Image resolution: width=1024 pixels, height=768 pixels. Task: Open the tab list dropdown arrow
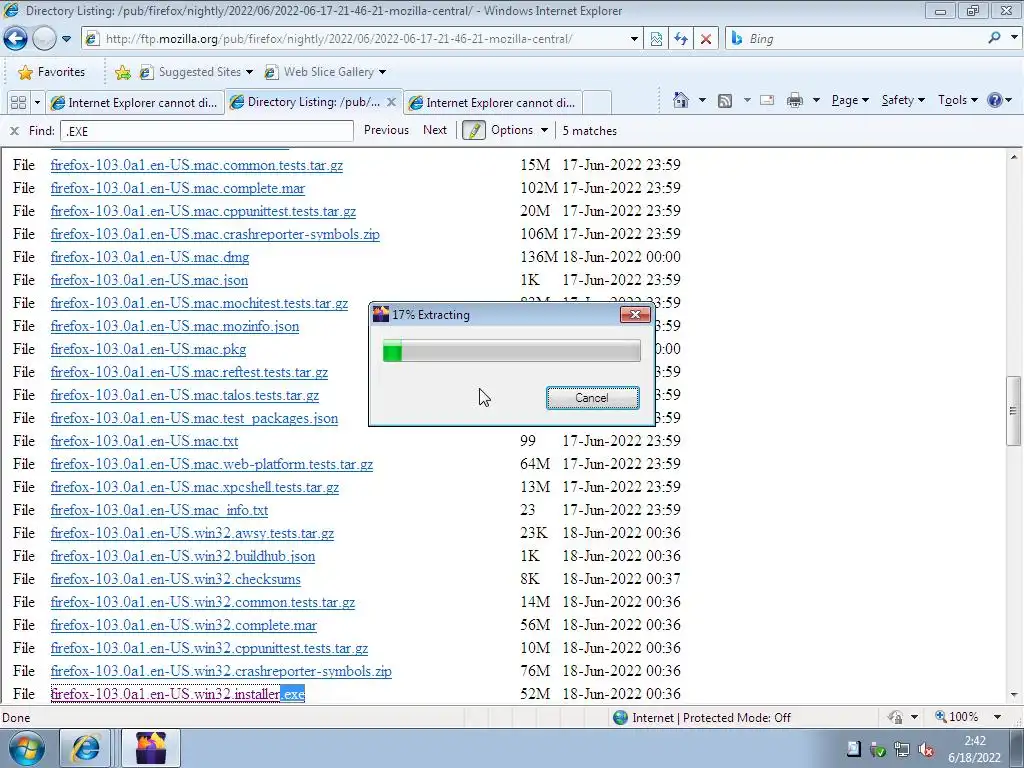37,103
